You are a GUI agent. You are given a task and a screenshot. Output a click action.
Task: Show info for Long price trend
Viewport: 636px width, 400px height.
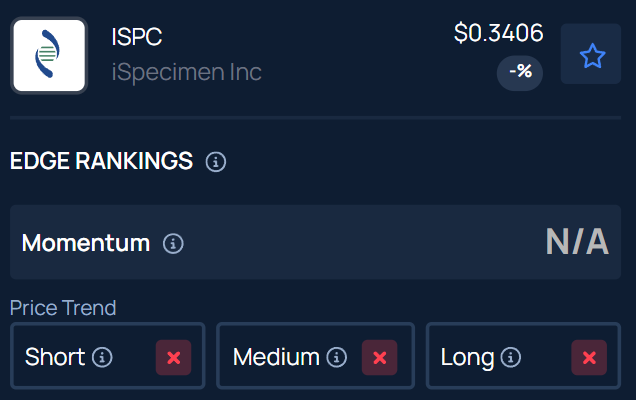(x=511, y=357)
